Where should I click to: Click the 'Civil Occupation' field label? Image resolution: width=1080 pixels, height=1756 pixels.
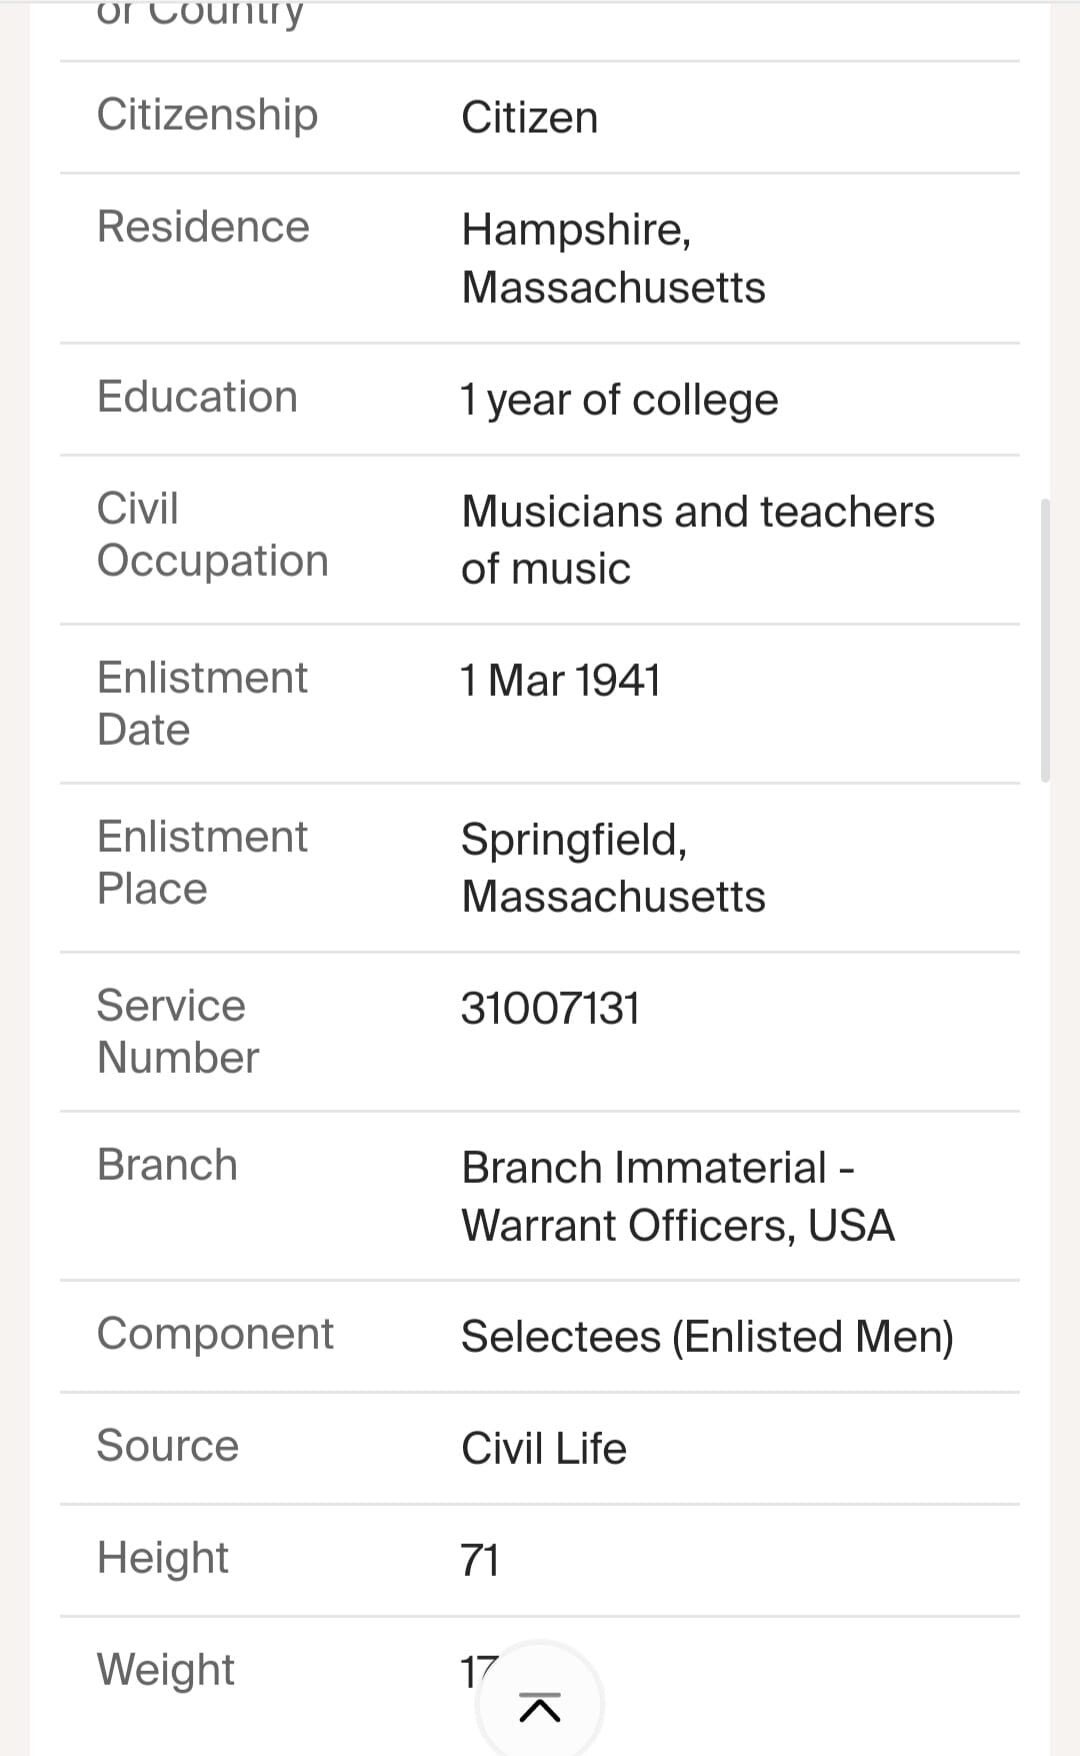tap(212, 534)
